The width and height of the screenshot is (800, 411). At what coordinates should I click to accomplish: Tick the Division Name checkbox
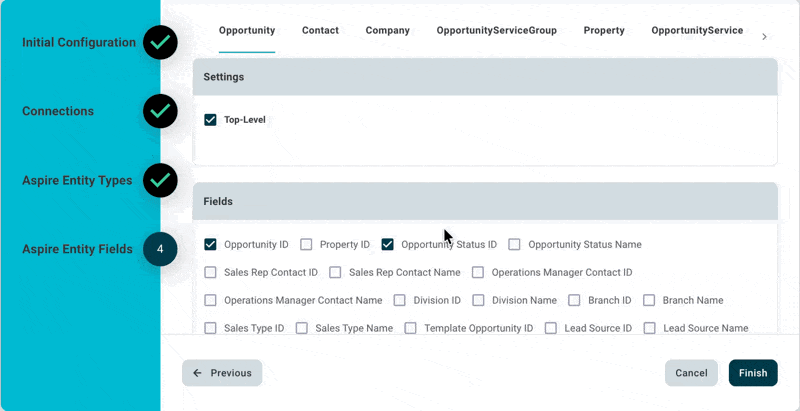(x=478, y=300)
